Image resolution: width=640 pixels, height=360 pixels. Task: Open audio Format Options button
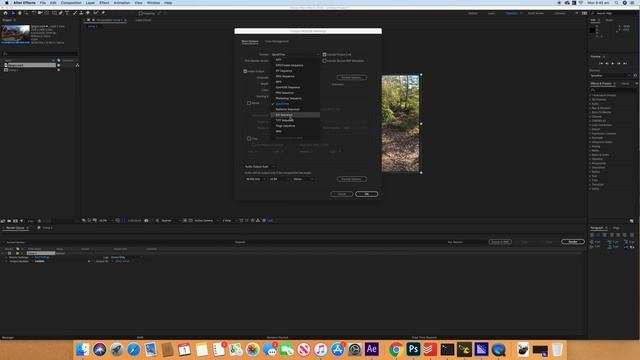[351, 179]
